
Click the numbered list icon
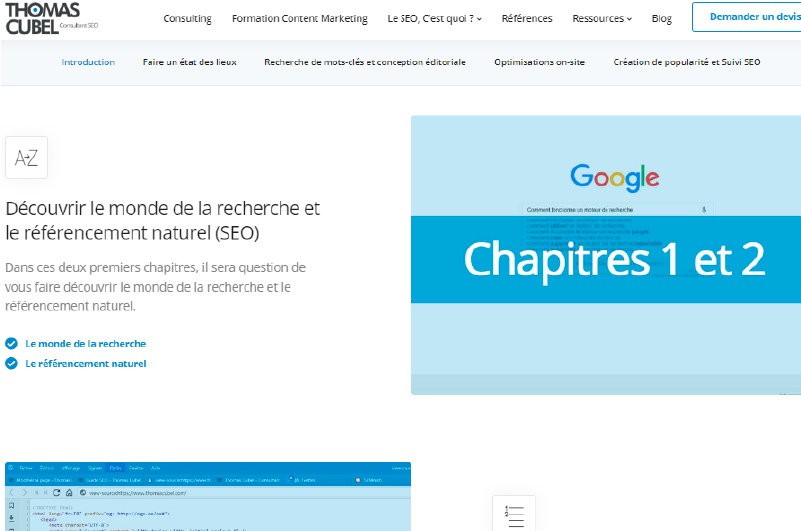pyautogui.click(x=514, y=515)
